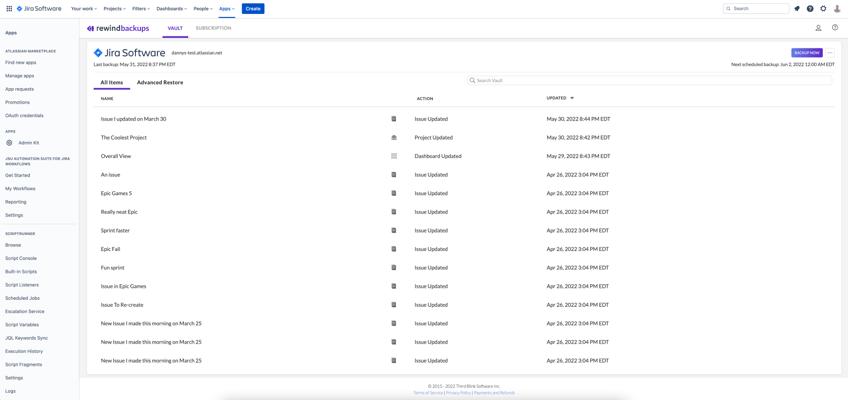
Task: Toggle the Updated column sort arrow
Action: pos(572,98)
